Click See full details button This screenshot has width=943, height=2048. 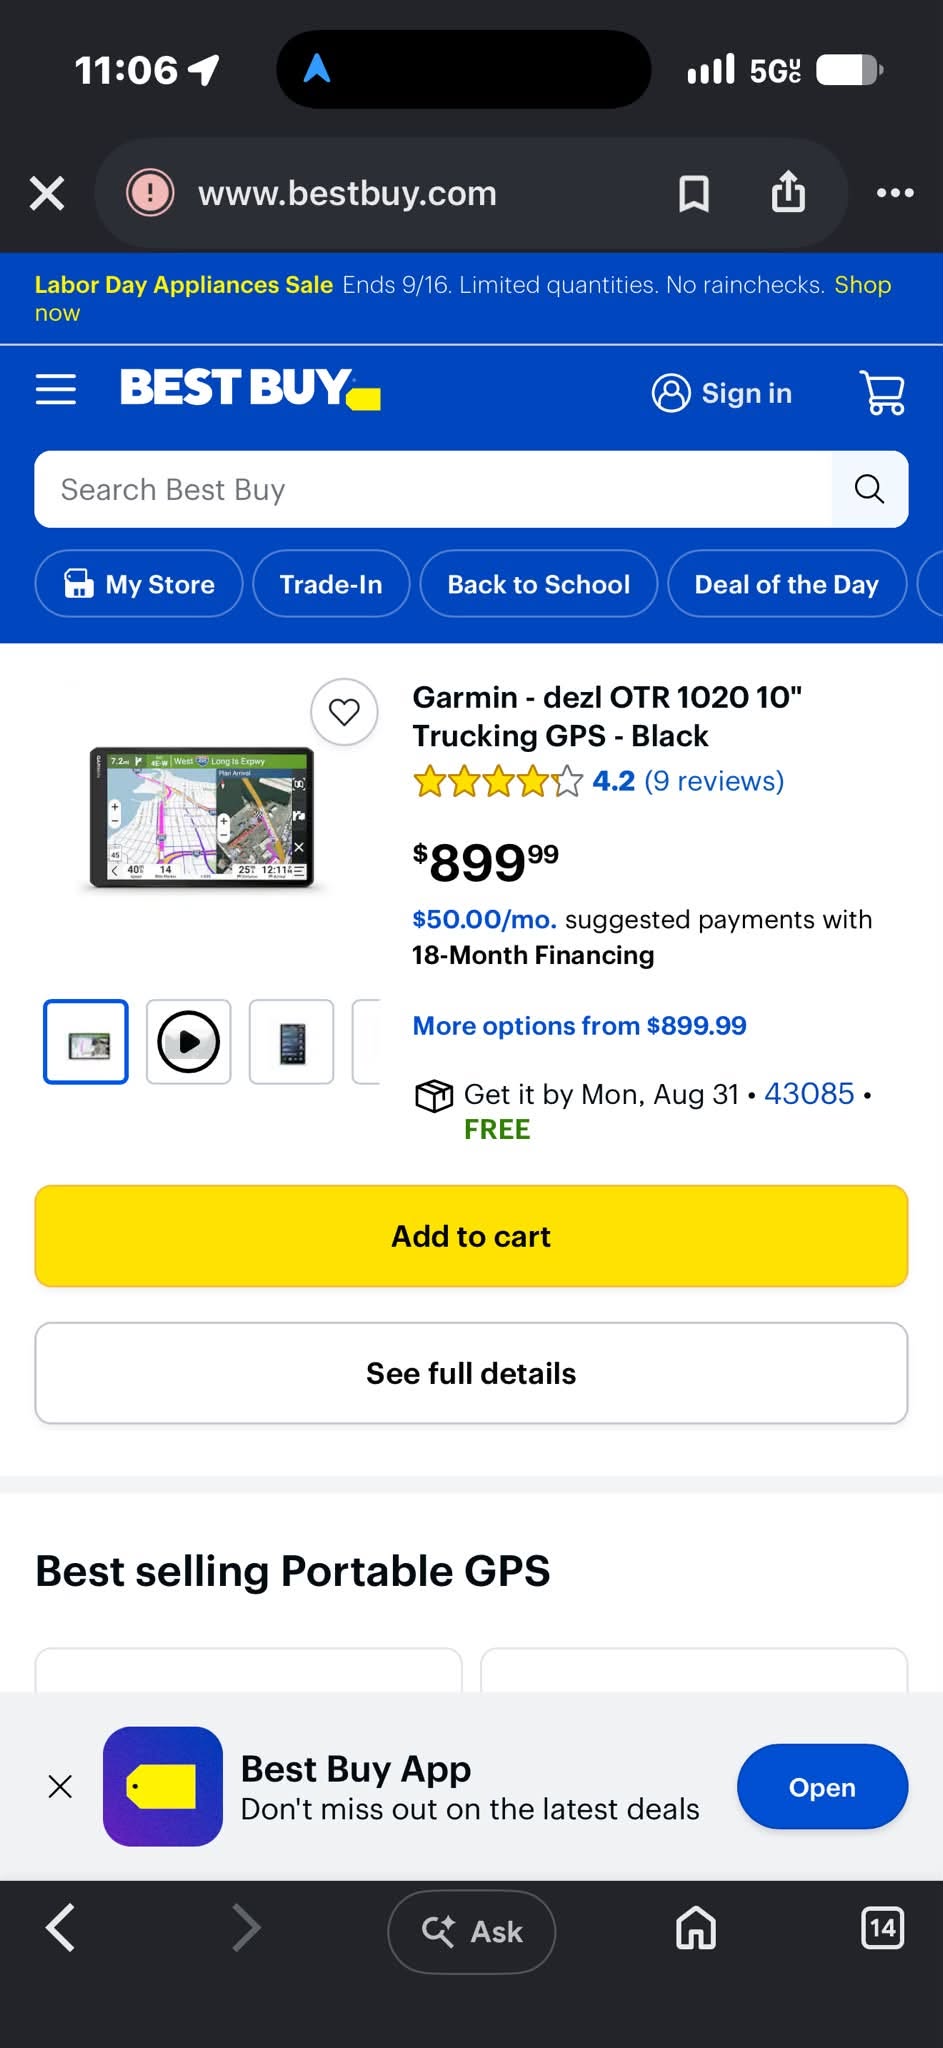(471, 1373)
